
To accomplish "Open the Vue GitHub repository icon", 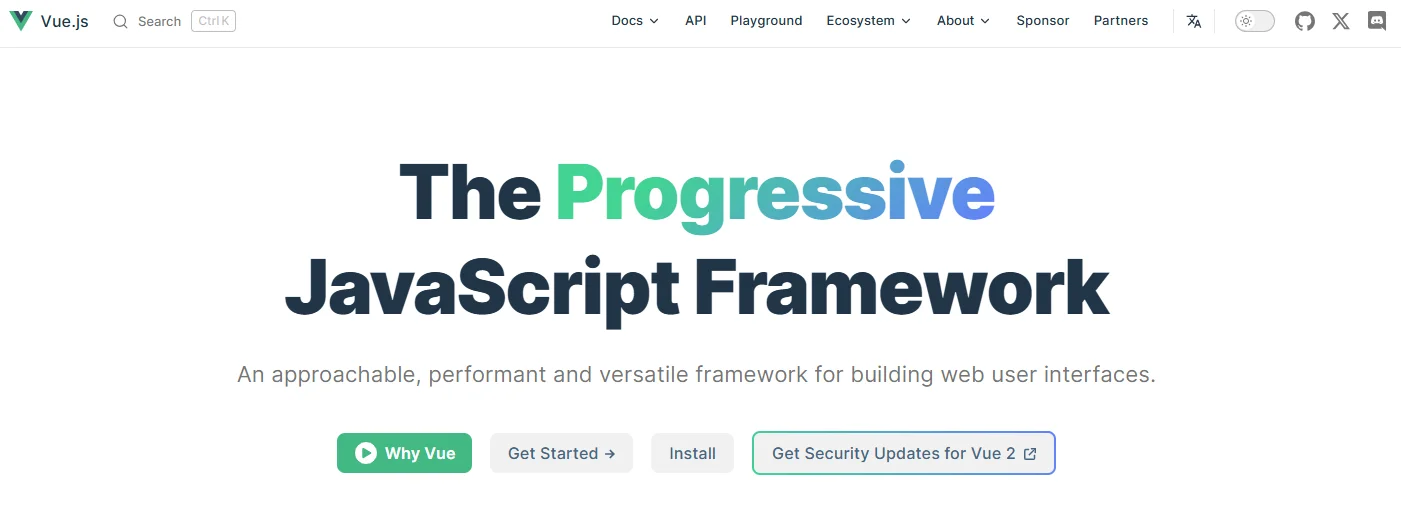I will point(1305,21).
